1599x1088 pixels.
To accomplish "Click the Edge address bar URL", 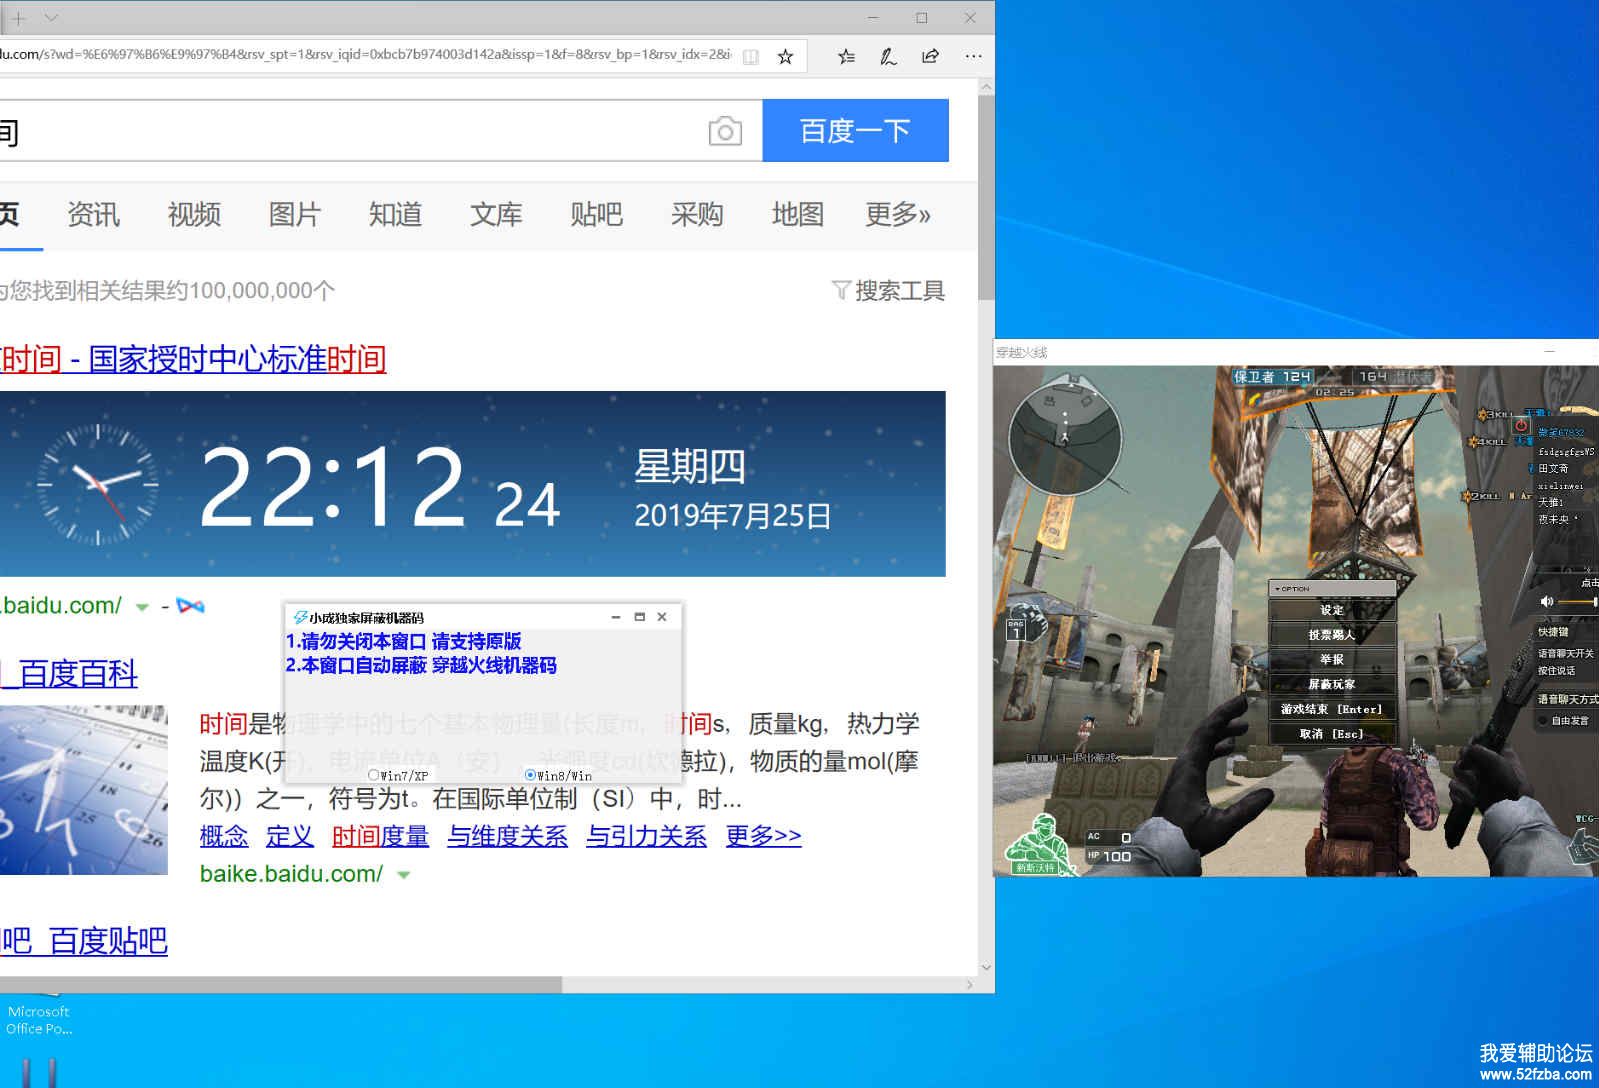I will click(x=366, y=55).
